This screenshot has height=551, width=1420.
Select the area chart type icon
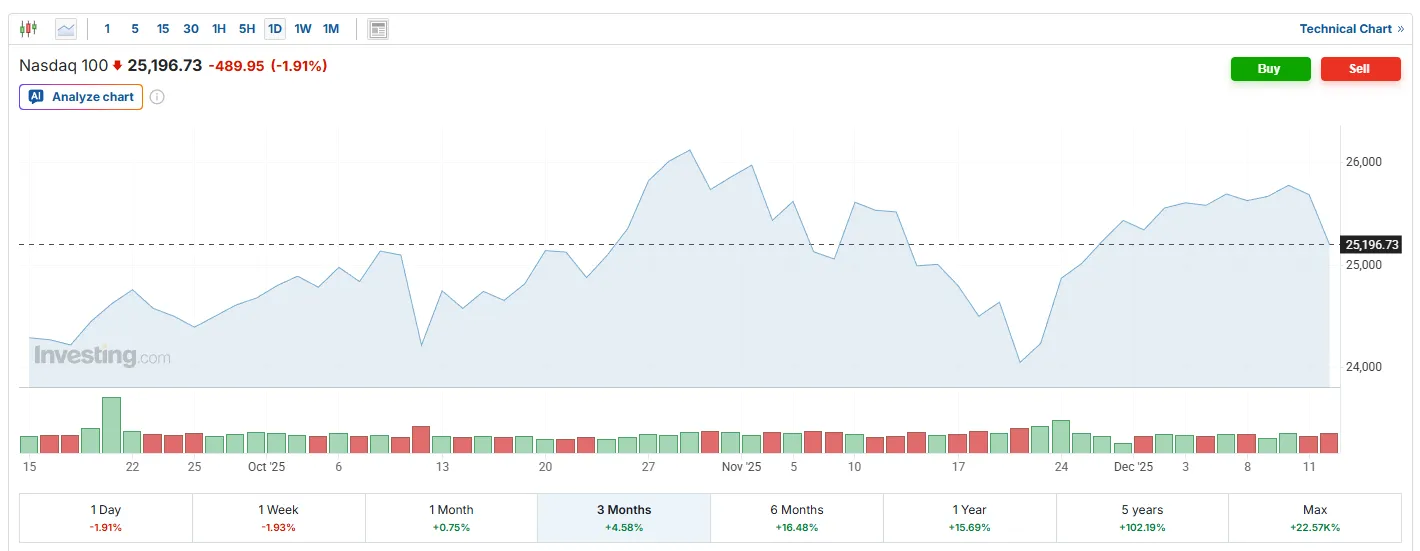click(x=66, y=29)
